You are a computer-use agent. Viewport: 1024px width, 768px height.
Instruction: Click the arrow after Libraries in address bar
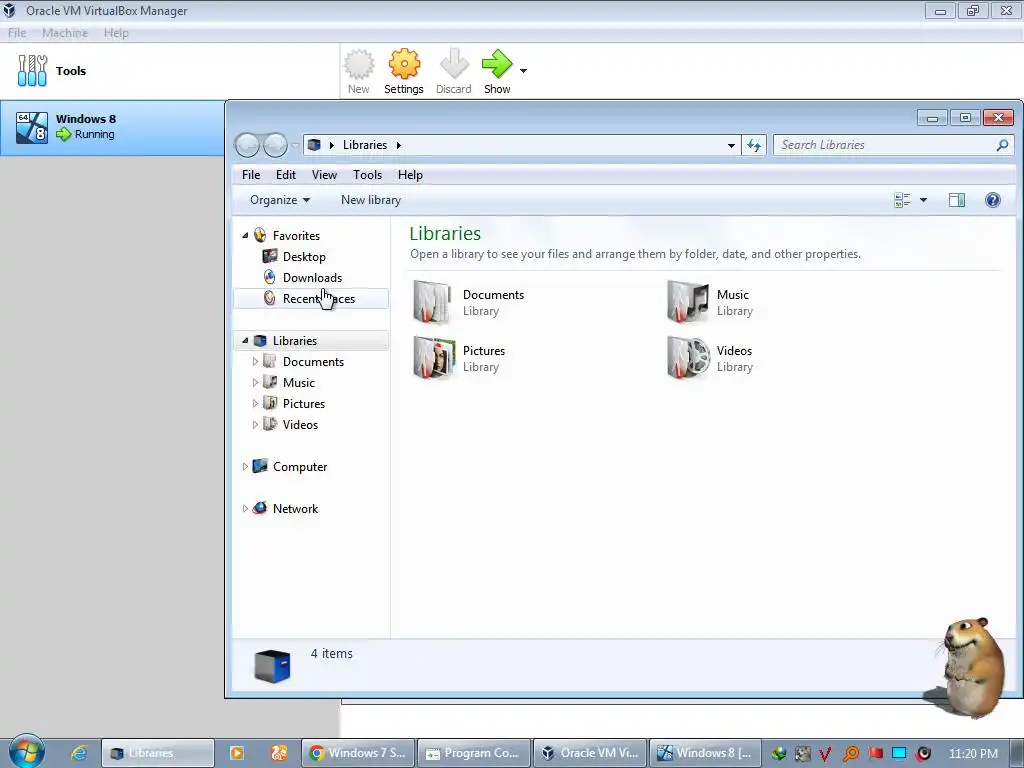[x=398, y=145]
